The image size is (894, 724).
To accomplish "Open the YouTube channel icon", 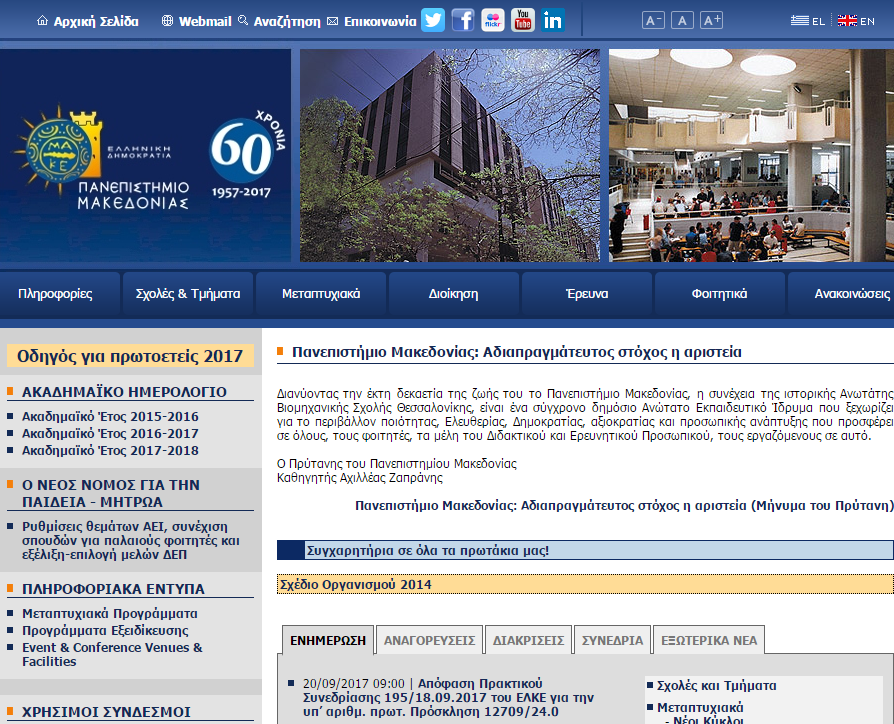I will click(523, 20).
